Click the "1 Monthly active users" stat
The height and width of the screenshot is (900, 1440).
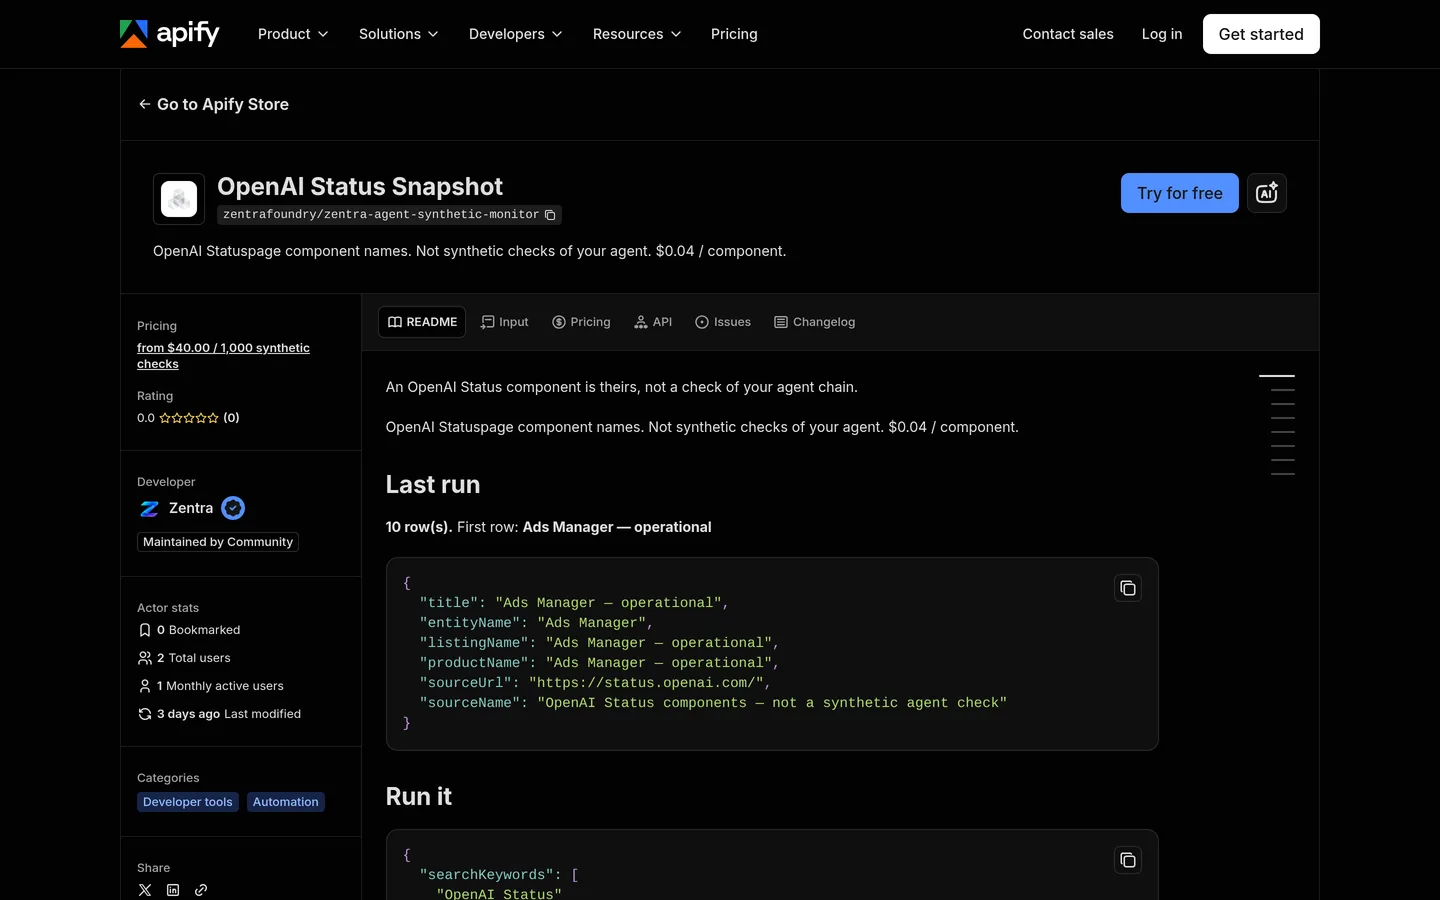click(x=220, y=686)
